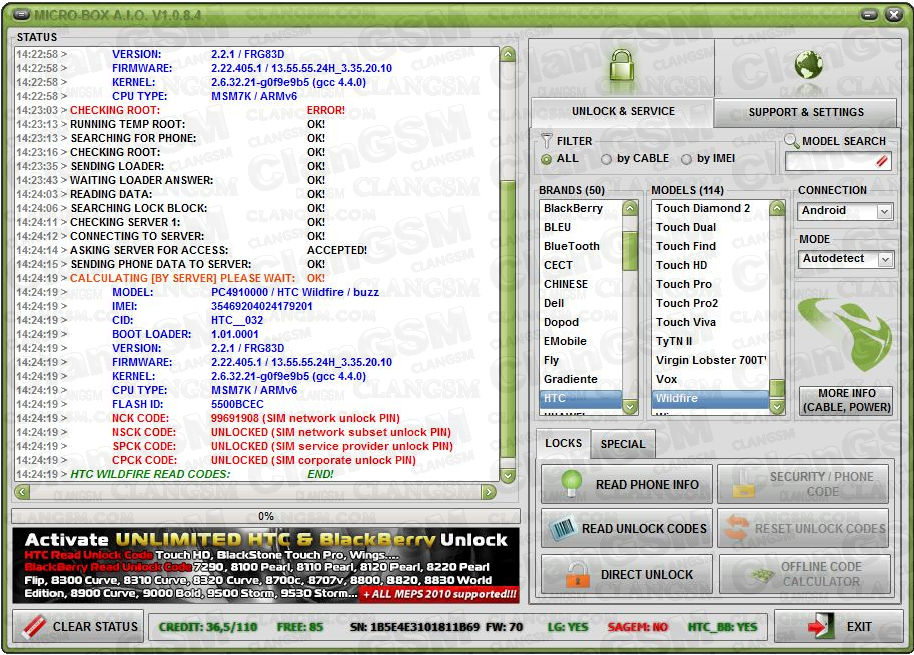Click the green padlock unlock icon
Viewport: 914px width, 655px height.
click(621, 65)
